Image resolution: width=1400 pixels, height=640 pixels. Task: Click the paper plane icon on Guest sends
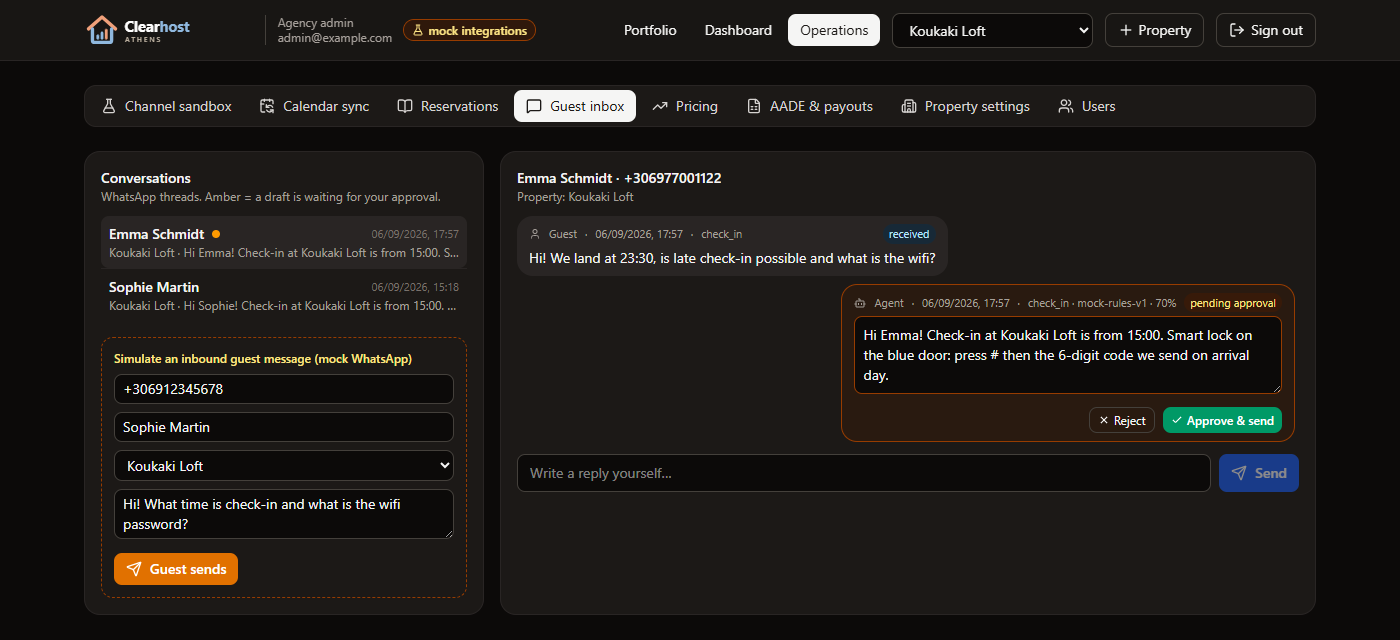point(134,569)
